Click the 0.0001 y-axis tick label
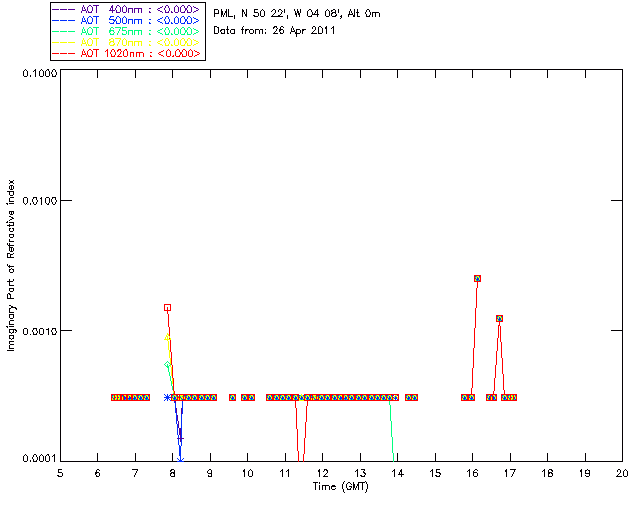This screenshot has height=512, width=640. [x=40, y=459]
